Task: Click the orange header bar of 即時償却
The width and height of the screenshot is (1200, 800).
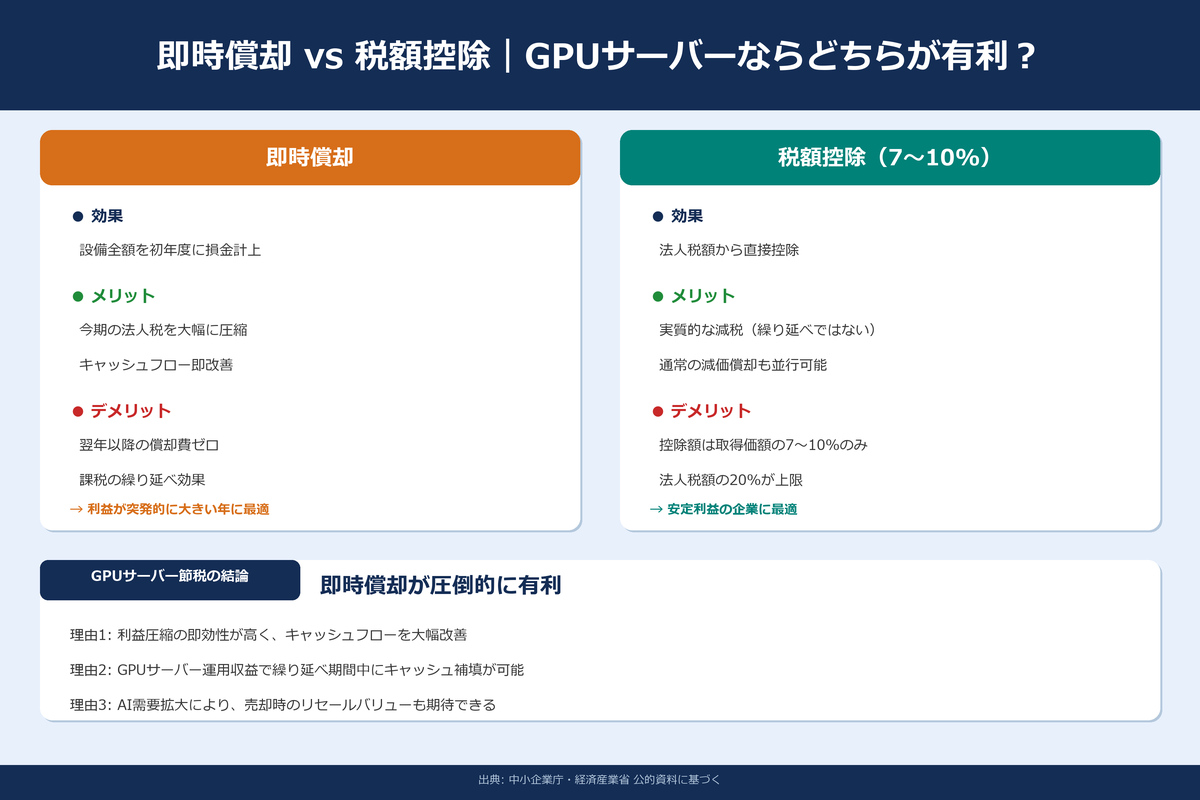Action: pos(309,156)
